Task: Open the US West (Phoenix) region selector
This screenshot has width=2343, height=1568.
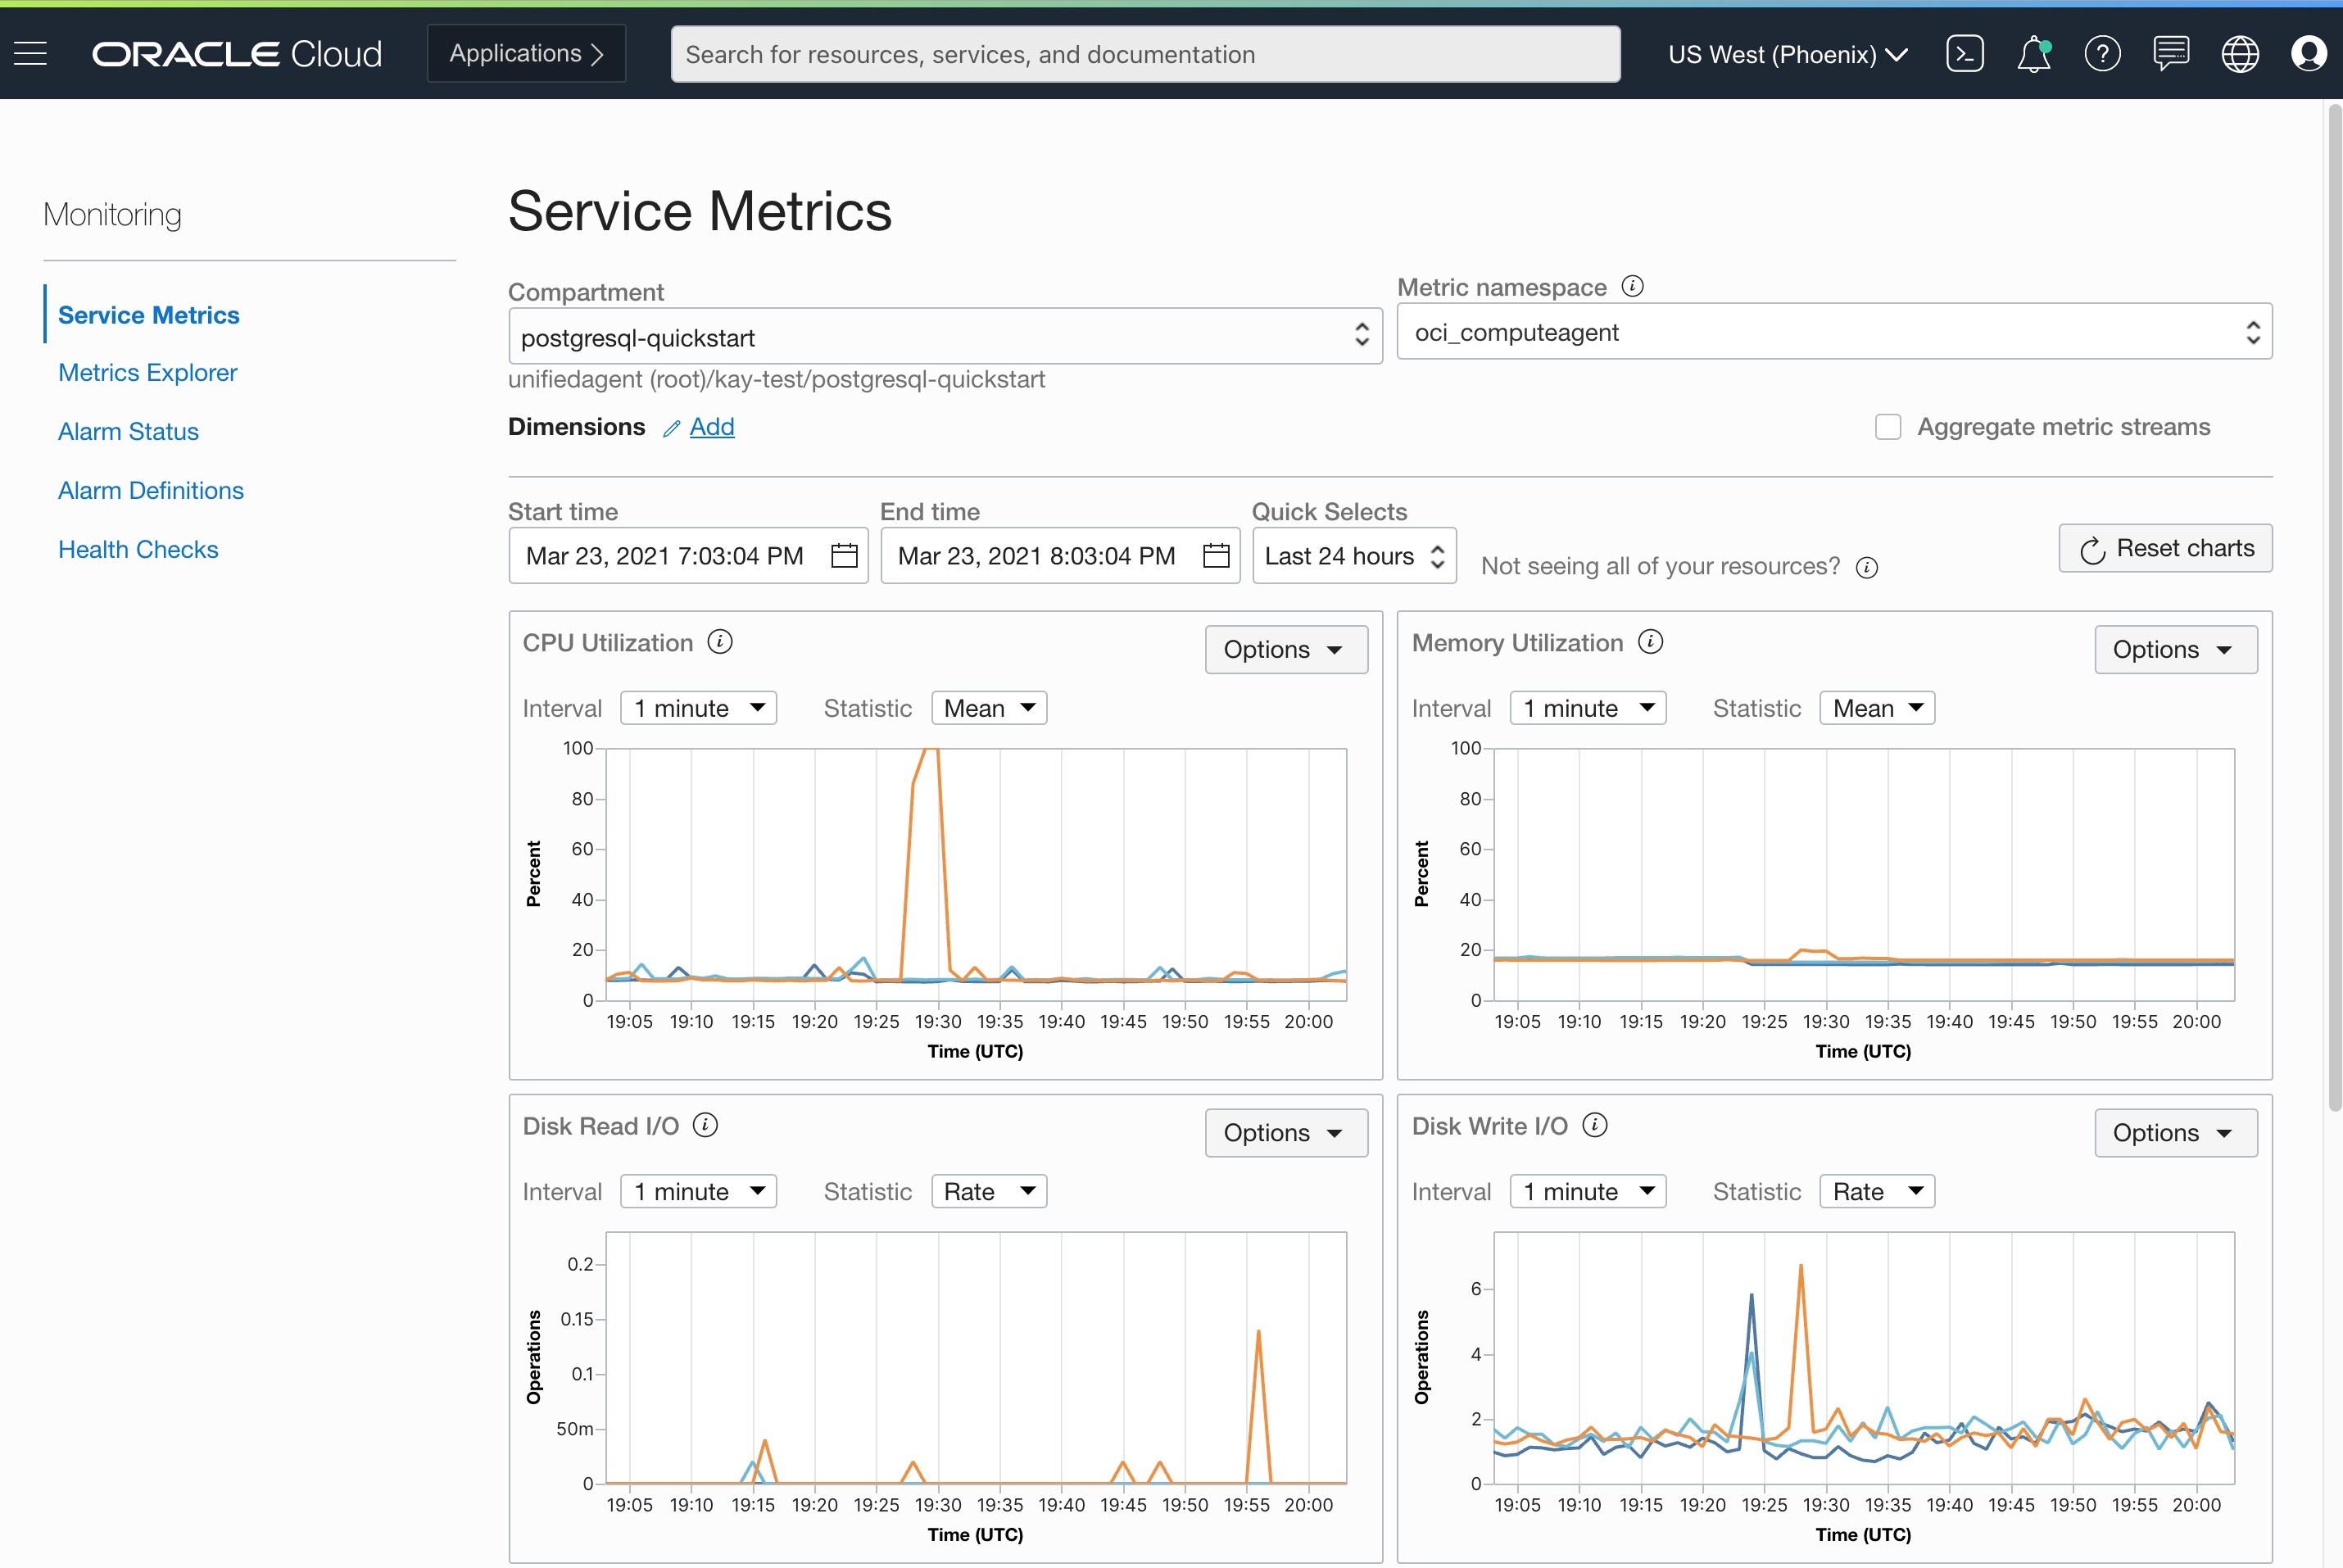Action: point(1787,54)
